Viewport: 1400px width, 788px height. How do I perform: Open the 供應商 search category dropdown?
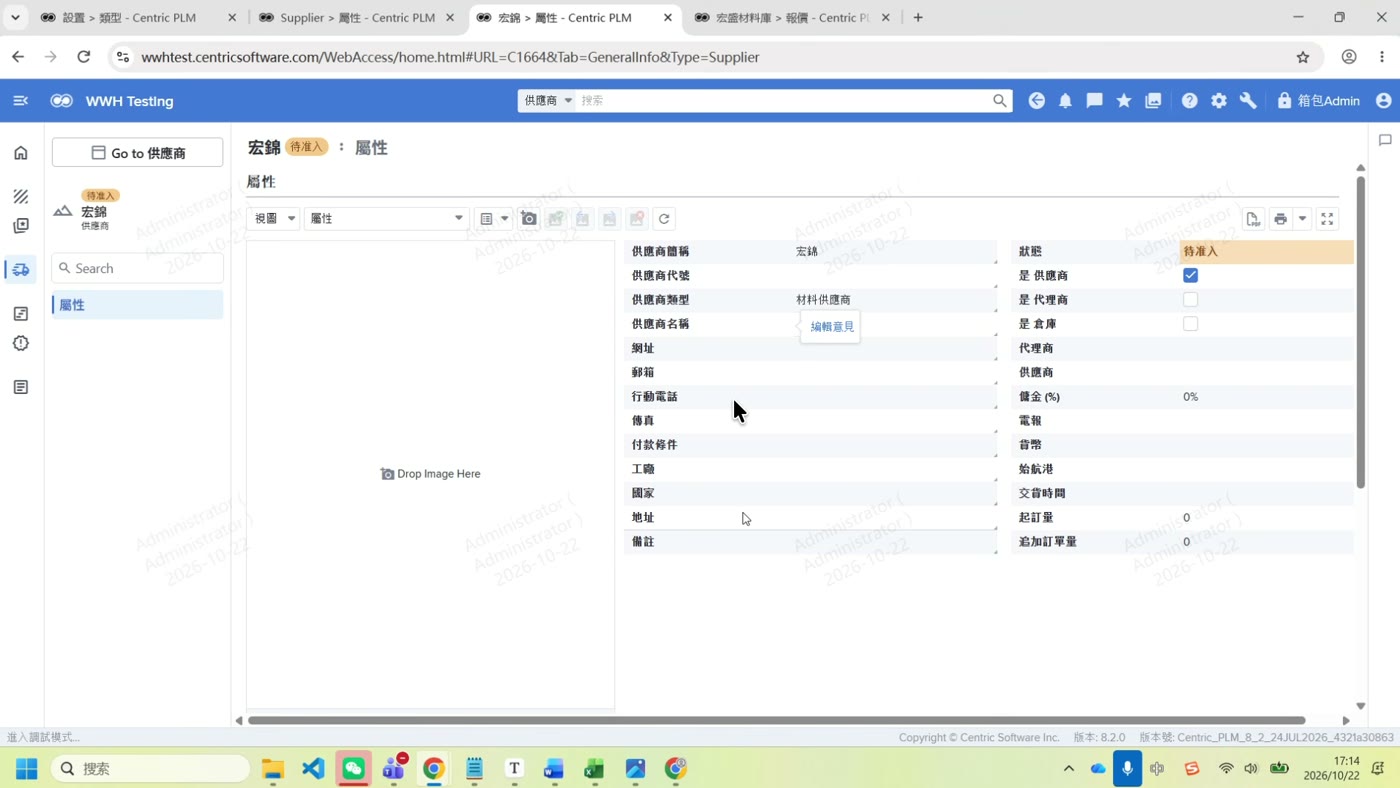click(547, 101)
